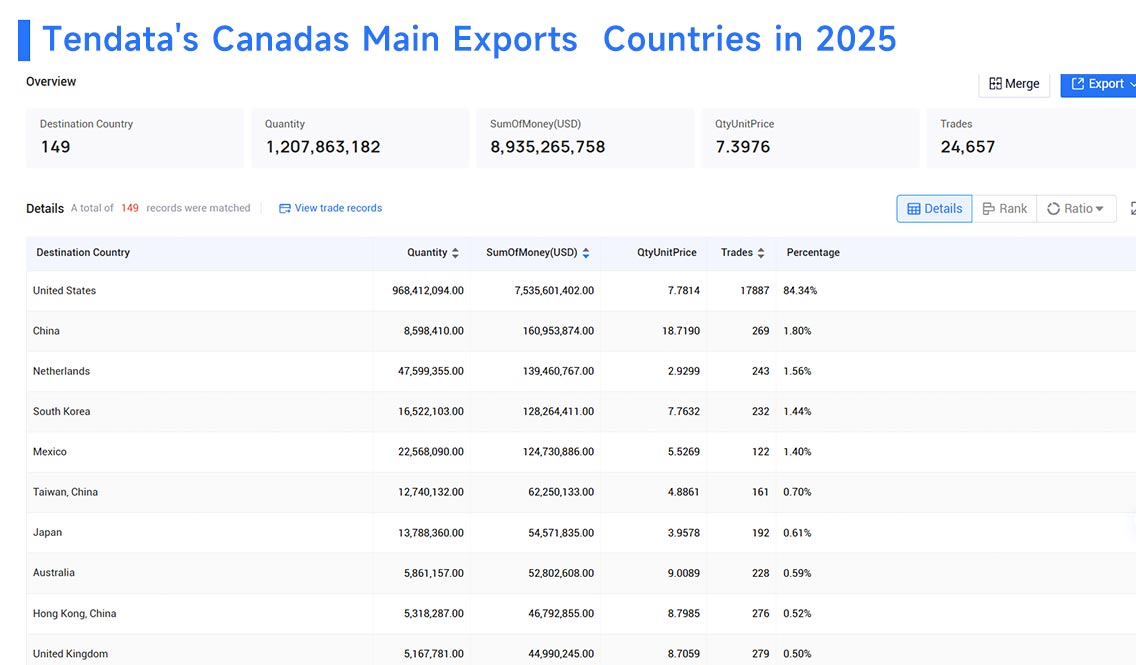The height and width of the screenshot is (665, 1136).
Task: Click the Export button icon
Action: pyautogui.click(x=1078, y=84)
